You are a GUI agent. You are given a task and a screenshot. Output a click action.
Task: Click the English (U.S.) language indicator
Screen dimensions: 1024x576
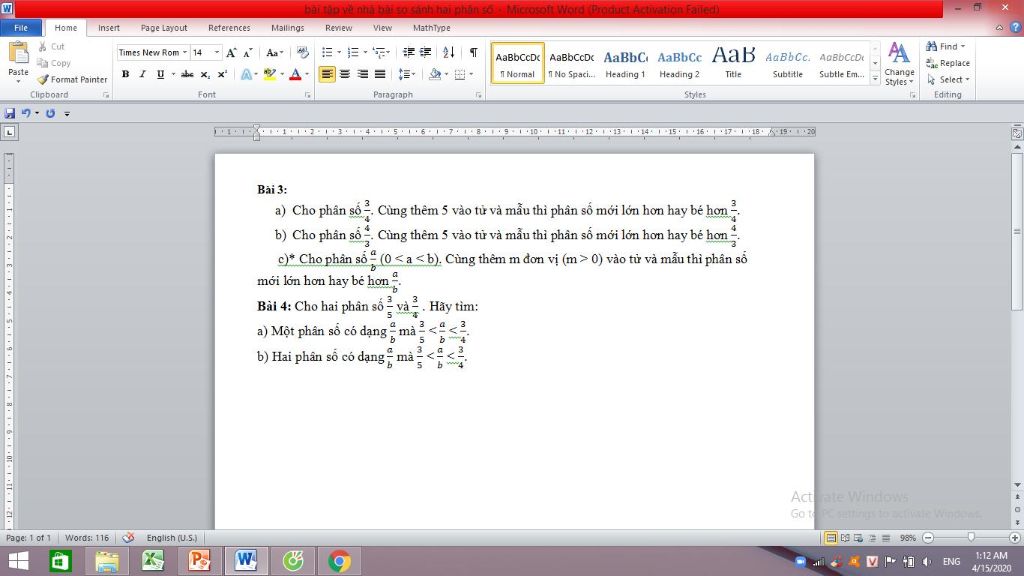point(172,537)
